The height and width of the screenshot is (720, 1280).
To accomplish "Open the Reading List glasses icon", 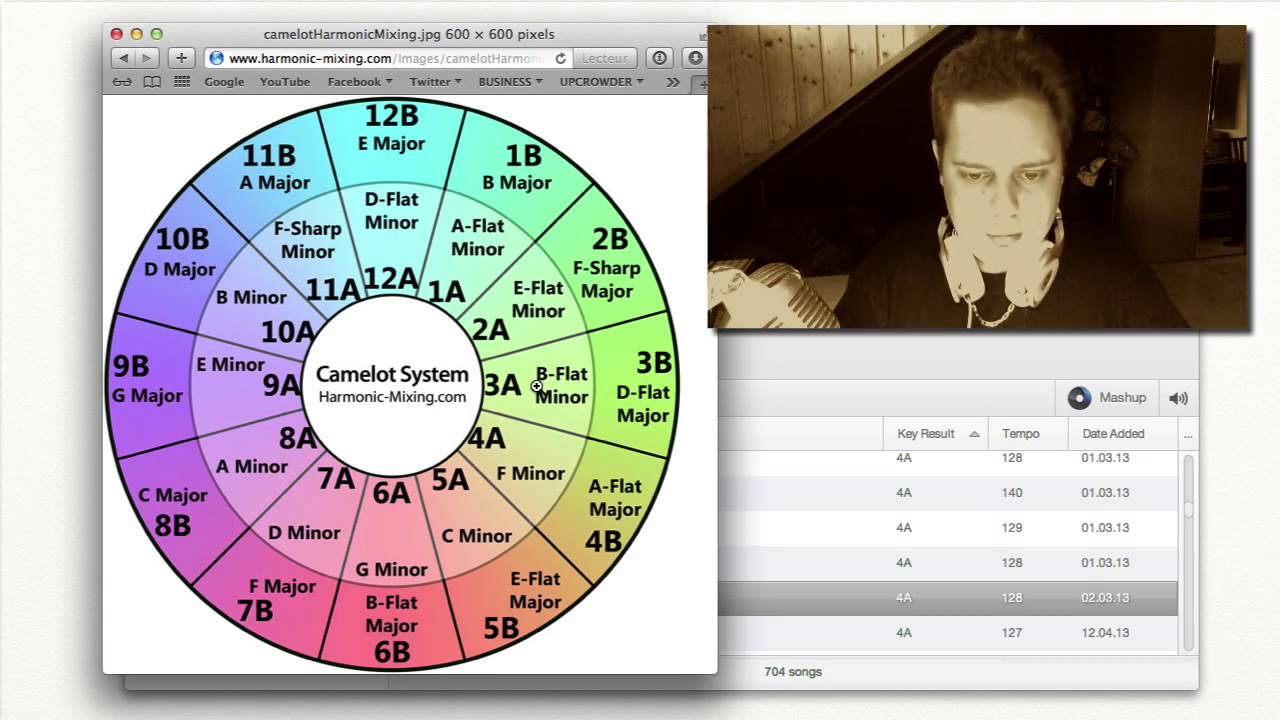I will (121, 82).
